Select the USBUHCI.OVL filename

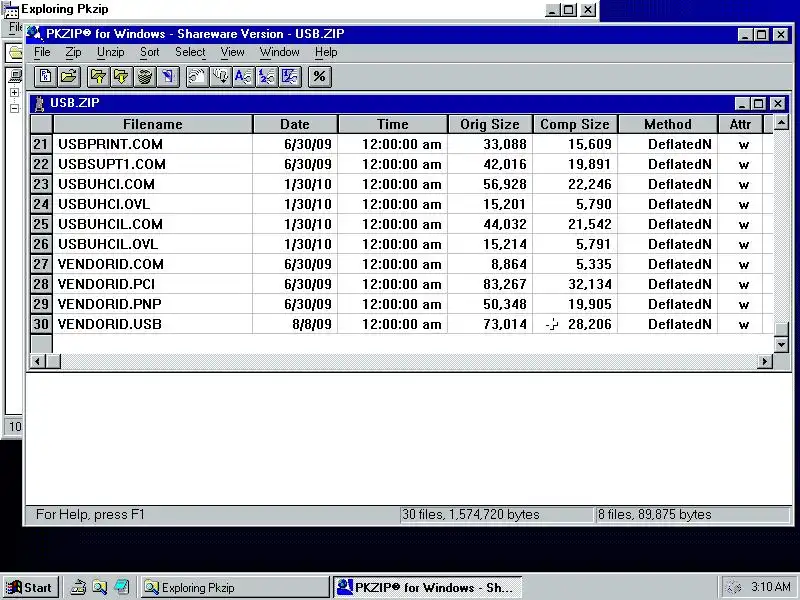[x=104, y=204]
